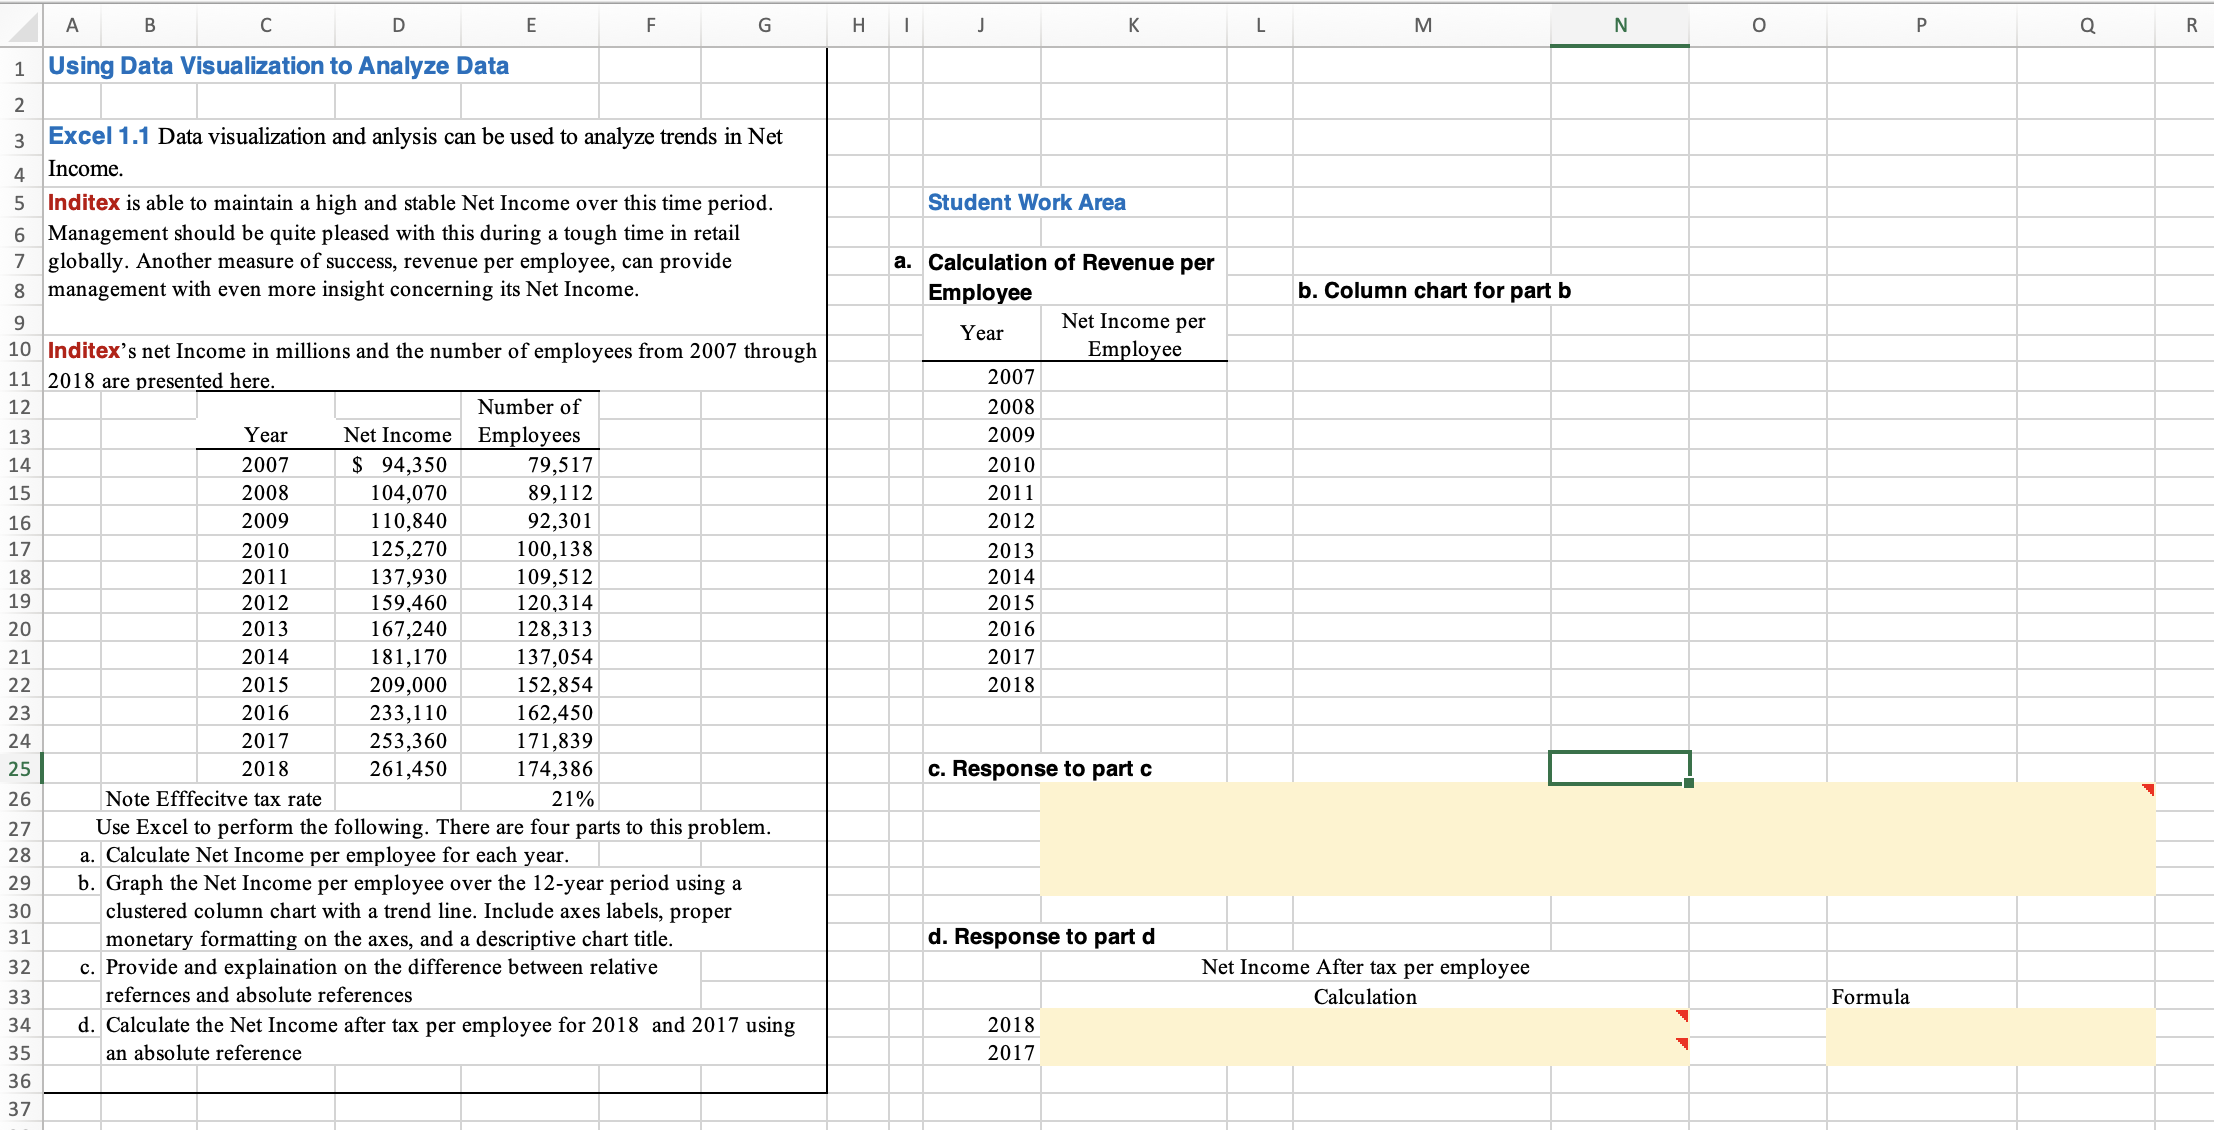The image size is (2214, 1130).
Task: Click the 'Net Income per Employee' header cell
Action: [x=1132, y=334]
